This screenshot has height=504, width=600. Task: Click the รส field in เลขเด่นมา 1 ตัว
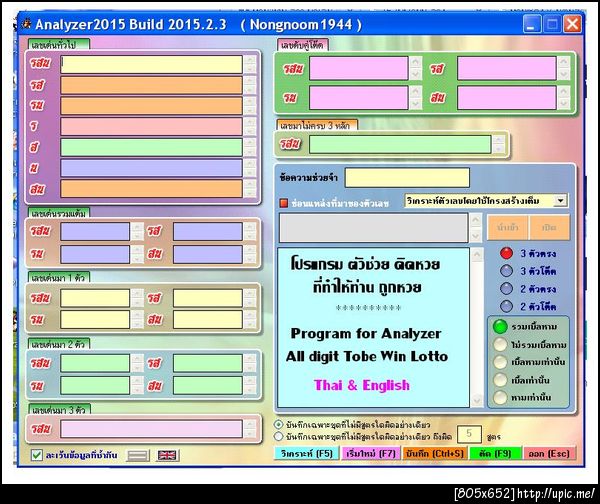click(x=208, y=298)
